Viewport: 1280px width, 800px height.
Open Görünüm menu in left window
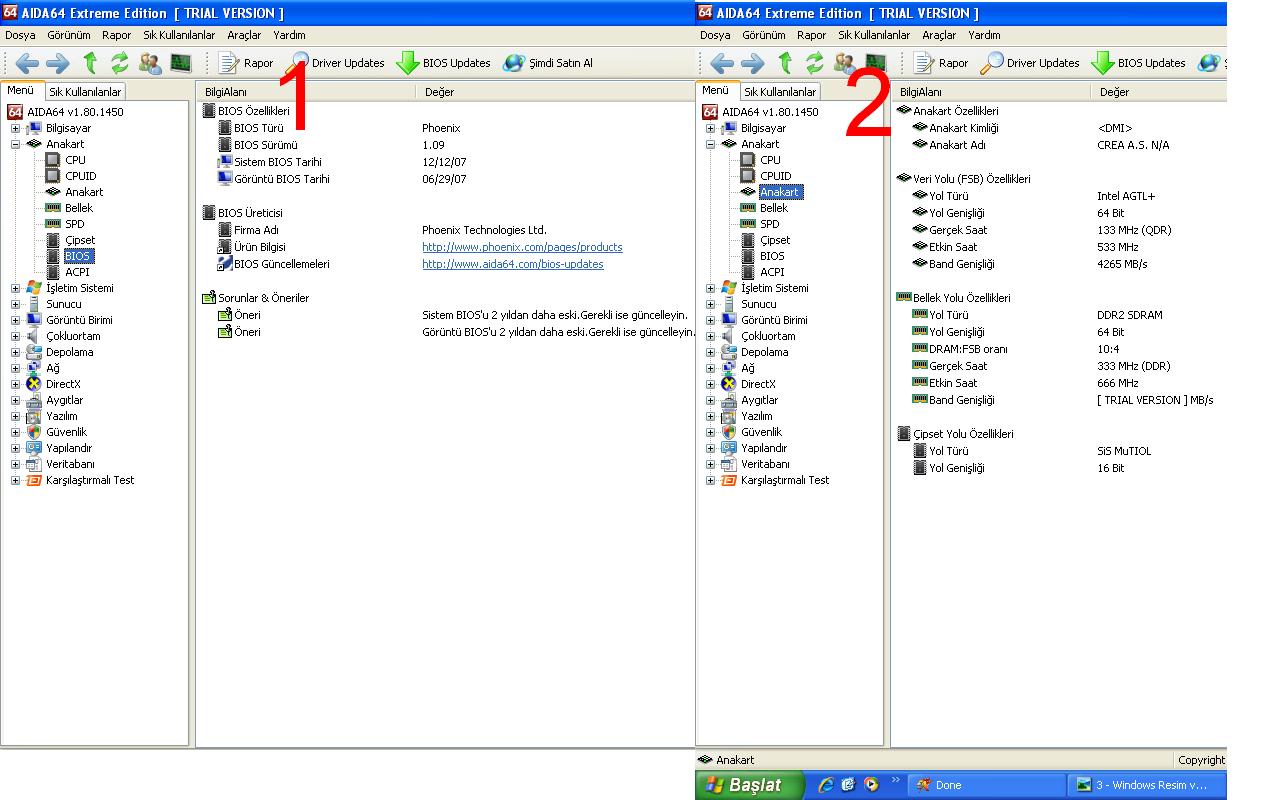point(69,35)
